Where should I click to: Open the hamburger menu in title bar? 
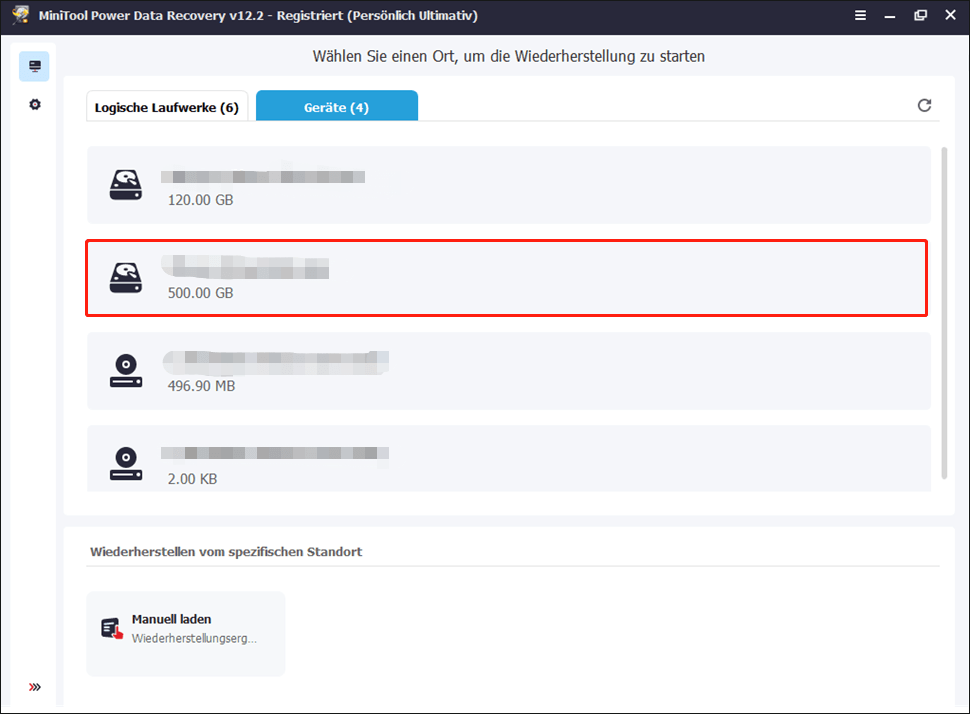point(860,16)
